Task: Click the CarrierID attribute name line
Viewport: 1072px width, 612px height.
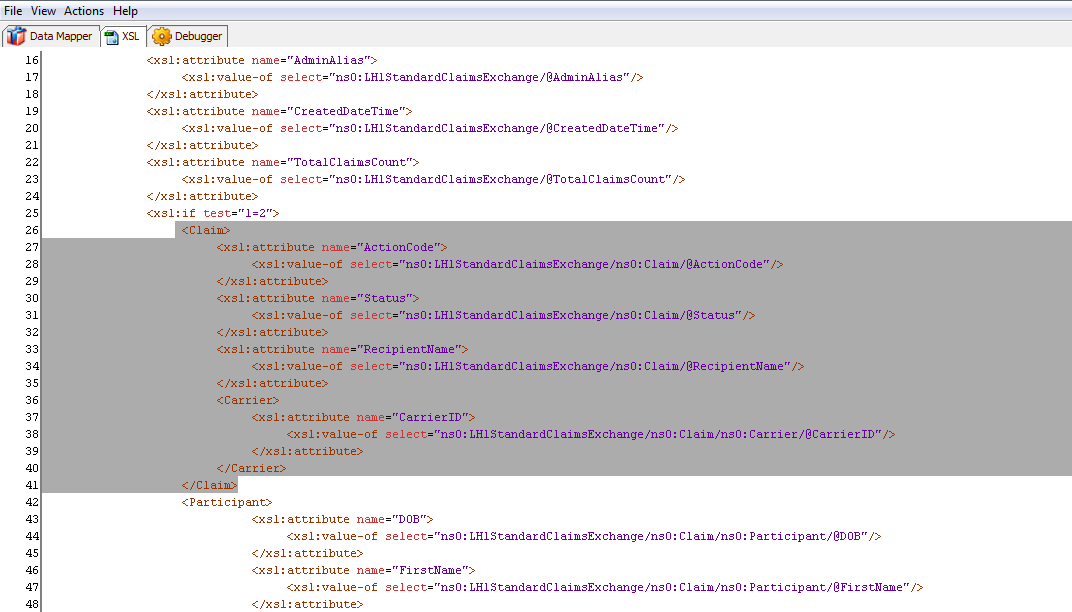Action: (x=364, y=418)
